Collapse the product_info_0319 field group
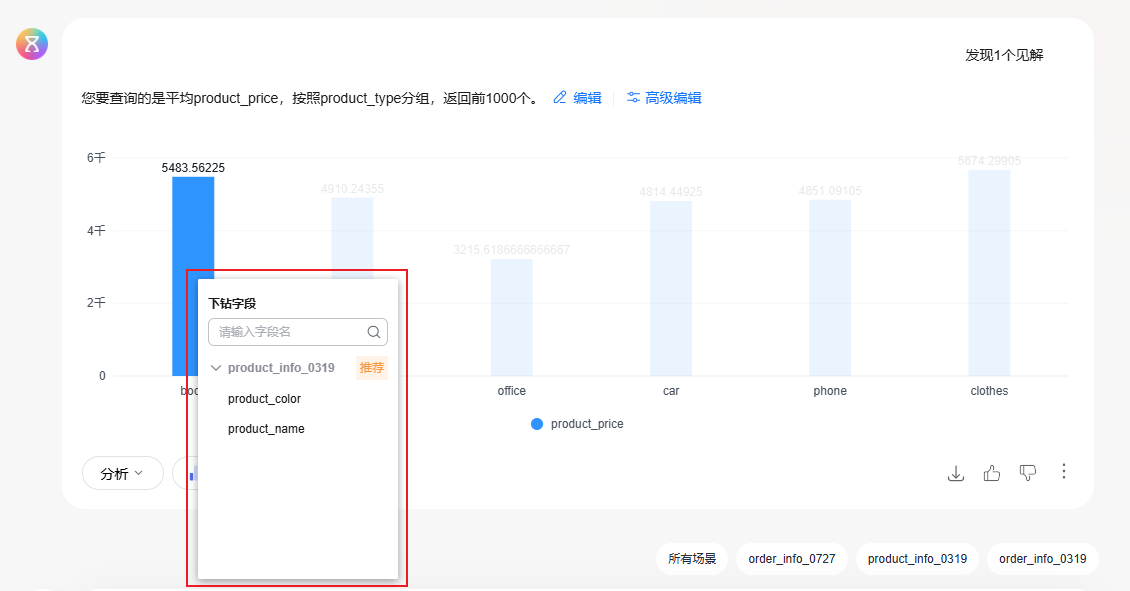1130x591 pixels. 215,368
